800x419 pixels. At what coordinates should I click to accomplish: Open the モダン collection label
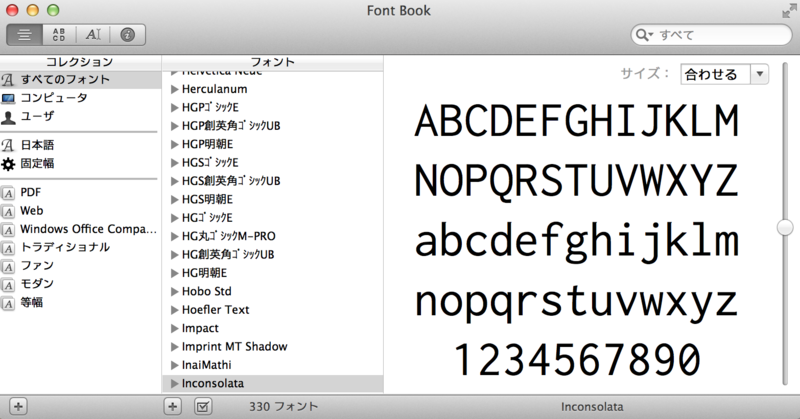tap(37, 284)
